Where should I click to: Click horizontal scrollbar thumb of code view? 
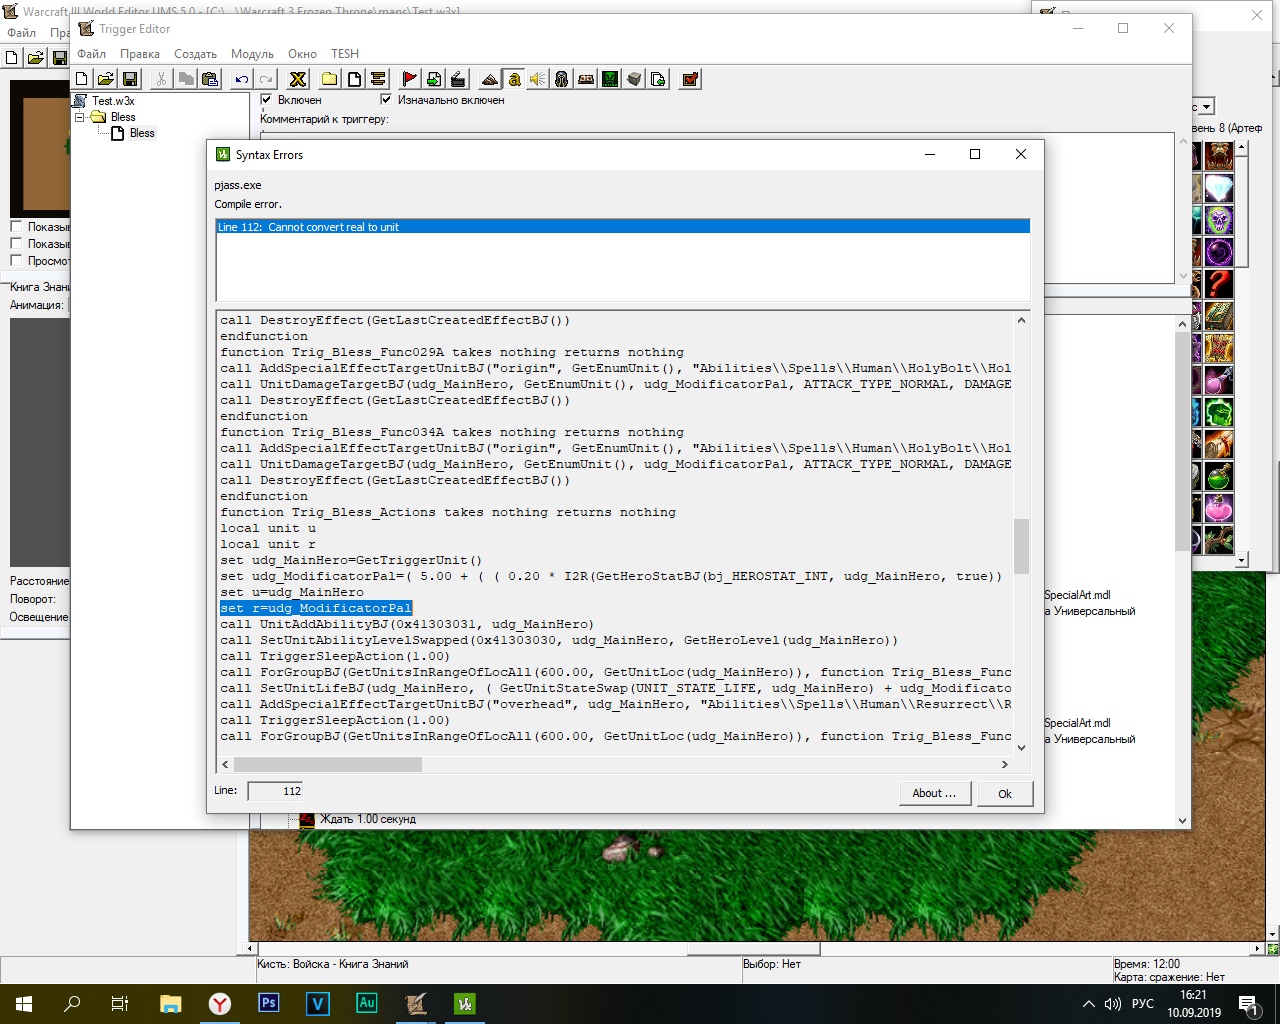tap(328, 764)
